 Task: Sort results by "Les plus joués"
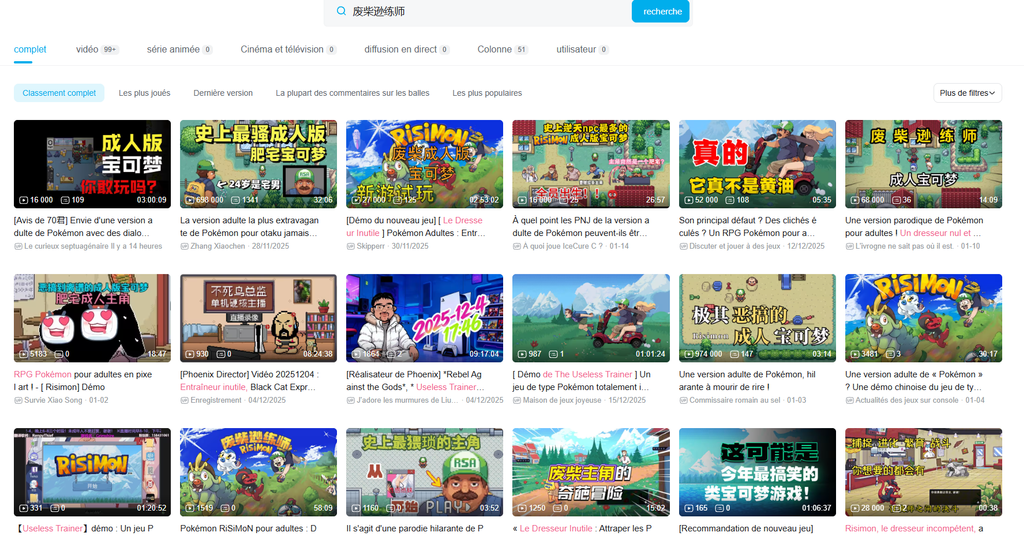point(144,93)
